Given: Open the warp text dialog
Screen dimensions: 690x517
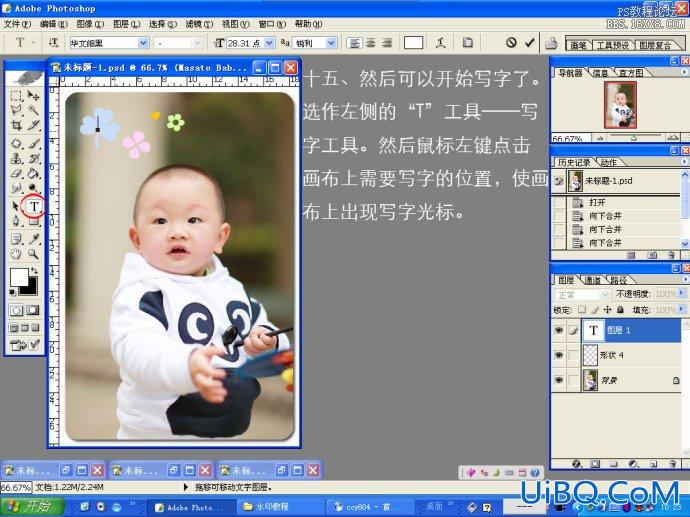Looking at the screenshot, I should pos(440,43).
